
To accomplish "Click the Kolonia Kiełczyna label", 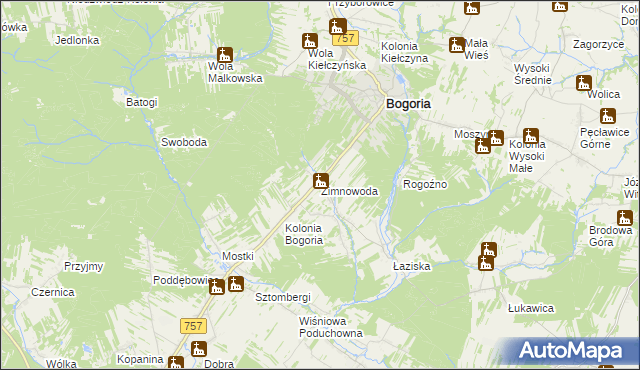I will (x=404, y=52).
